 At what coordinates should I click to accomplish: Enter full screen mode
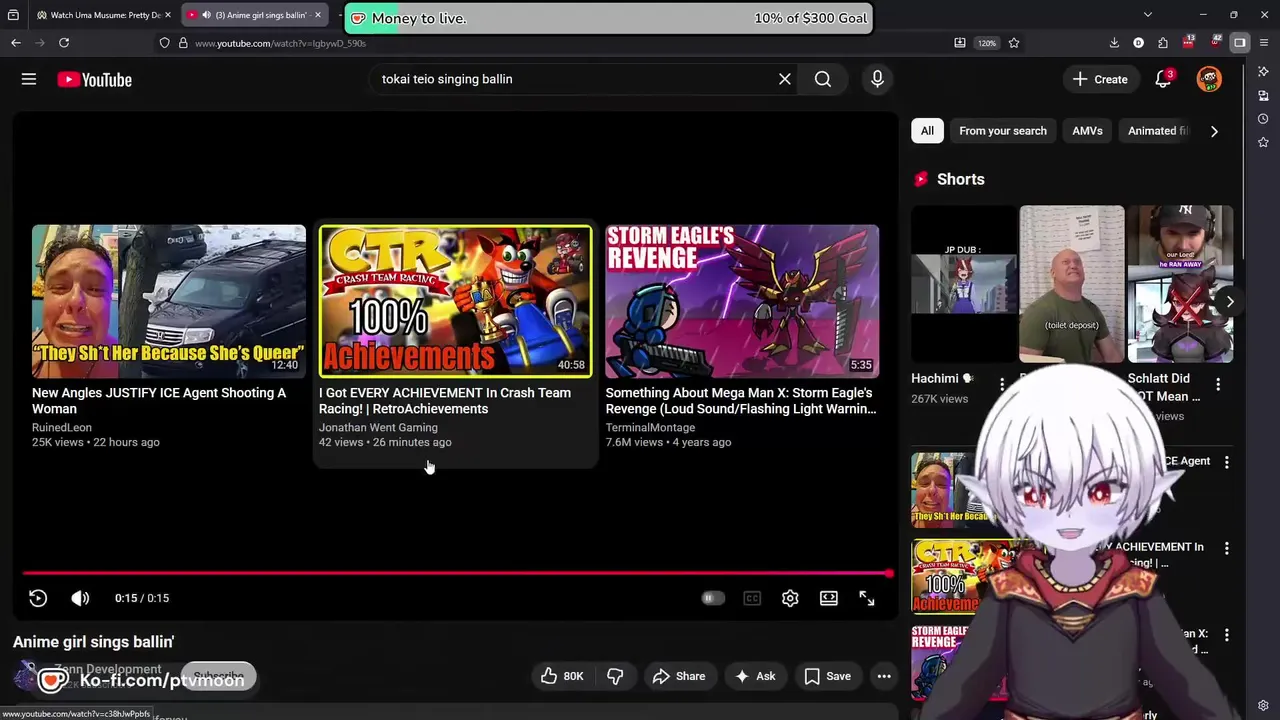pyautogui.click(x=867, y=598)
